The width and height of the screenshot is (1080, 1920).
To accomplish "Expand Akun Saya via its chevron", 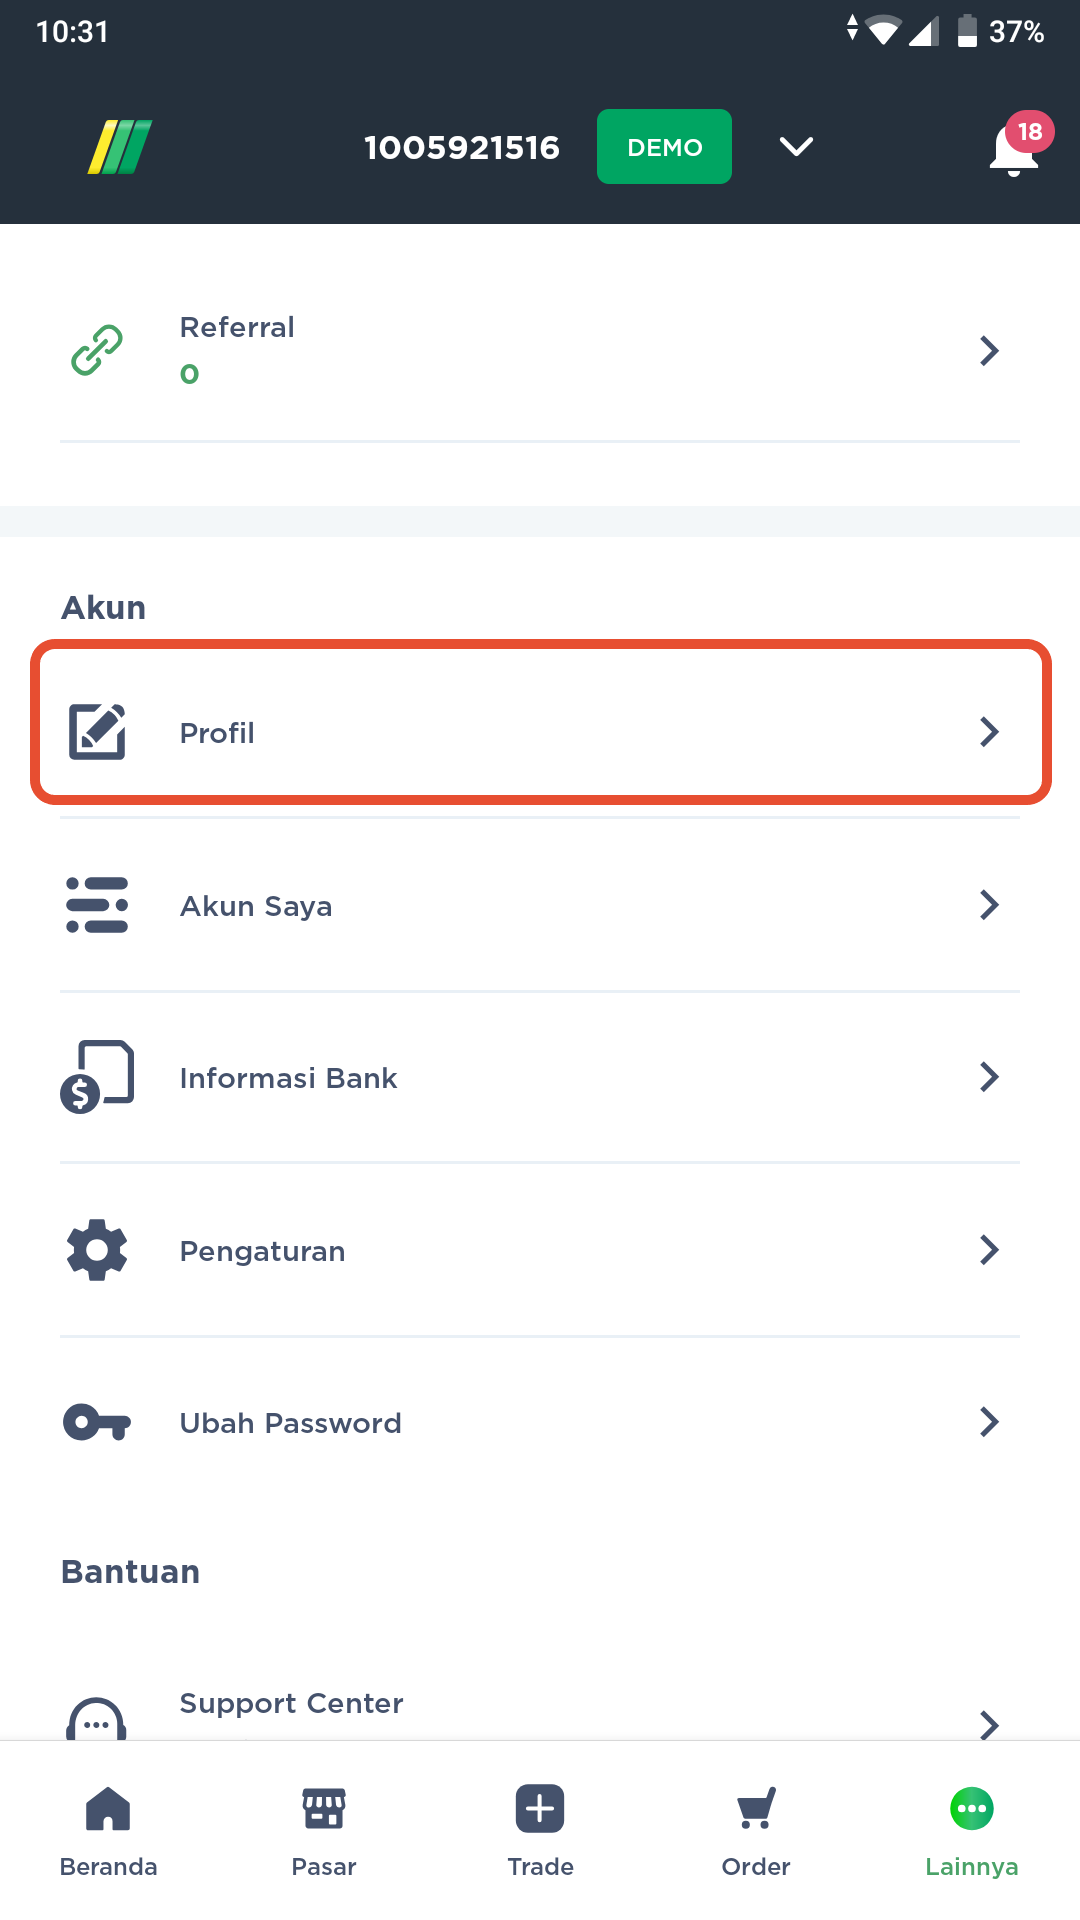I will (989, 905).
